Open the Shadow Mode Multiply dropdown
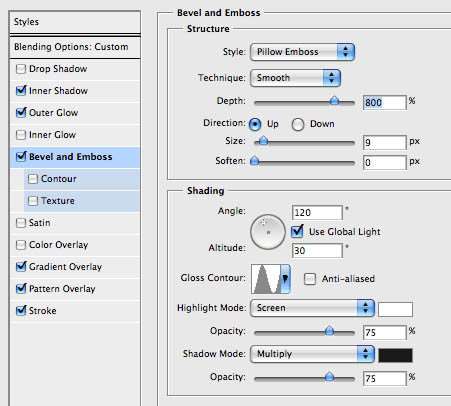 pyautogui.click(x=312, y=354)
